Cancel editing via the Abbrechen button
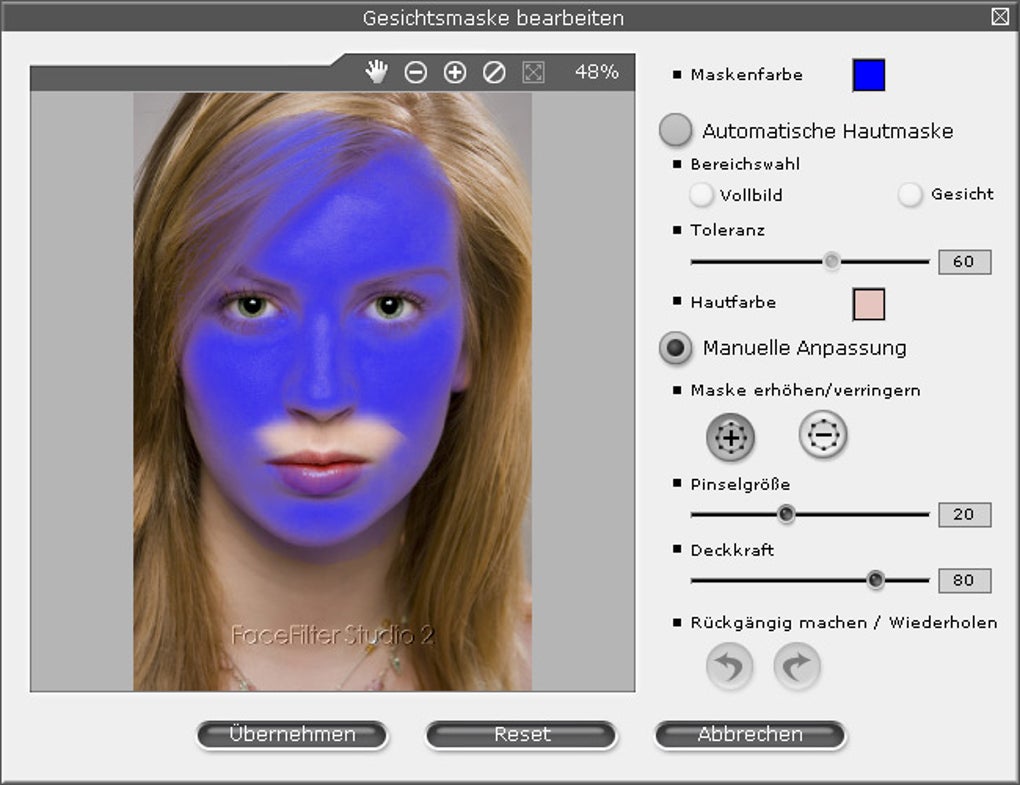Screen dimensions: 1020x785 click(749, 734)
